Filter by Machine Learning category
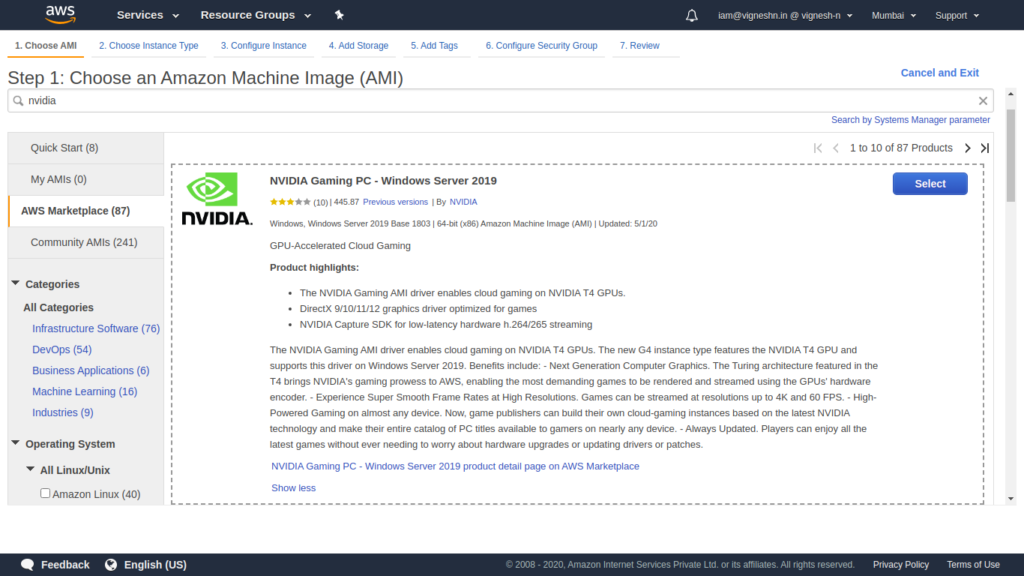The image size is (1024, 576). click(85, 391)
